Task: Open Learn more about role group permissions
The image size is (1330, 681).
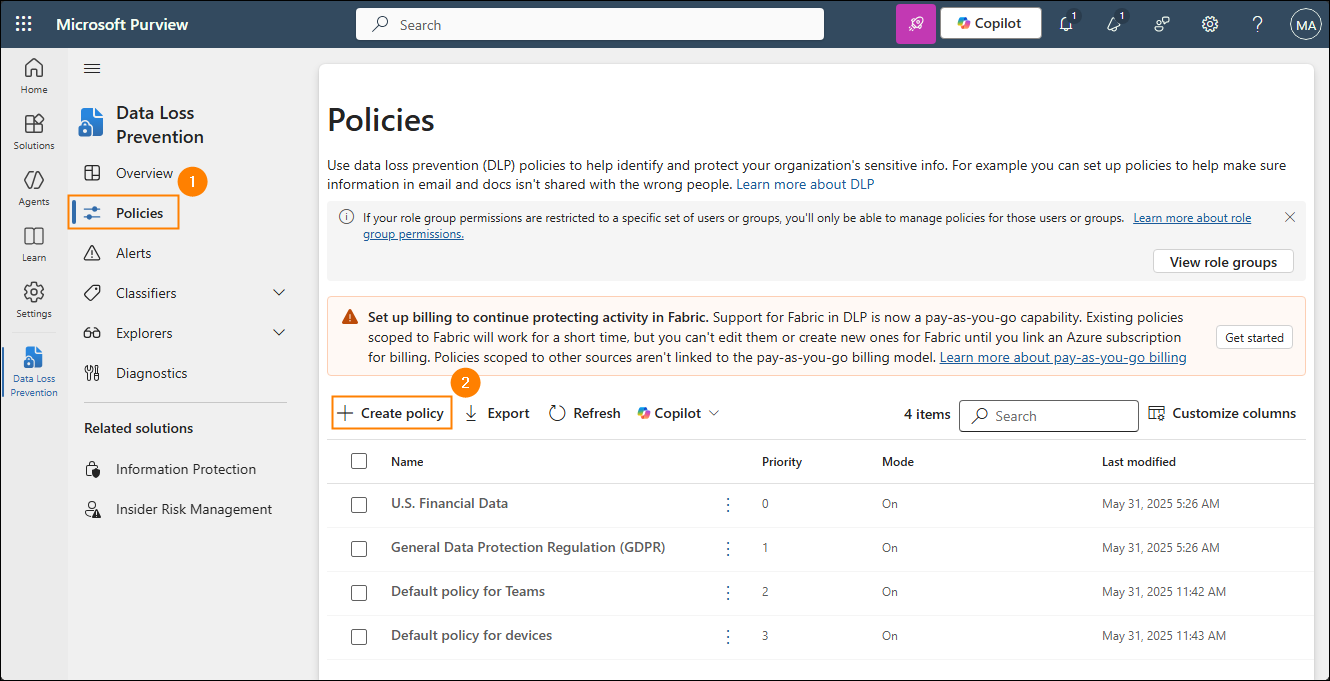Action: click(x=1192, y=218)
